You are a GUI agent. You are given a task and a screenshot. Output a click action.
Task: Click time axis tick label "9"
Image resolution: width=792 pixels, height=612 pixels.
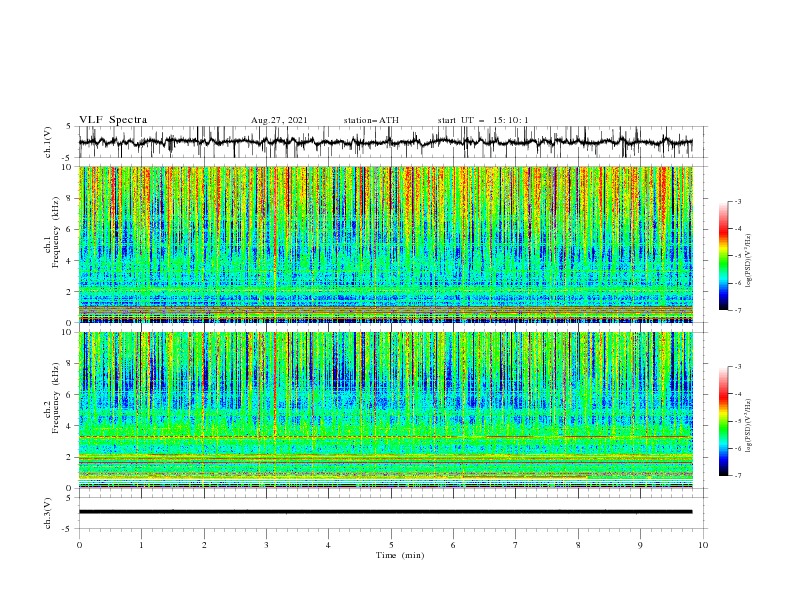pos(640,545)
